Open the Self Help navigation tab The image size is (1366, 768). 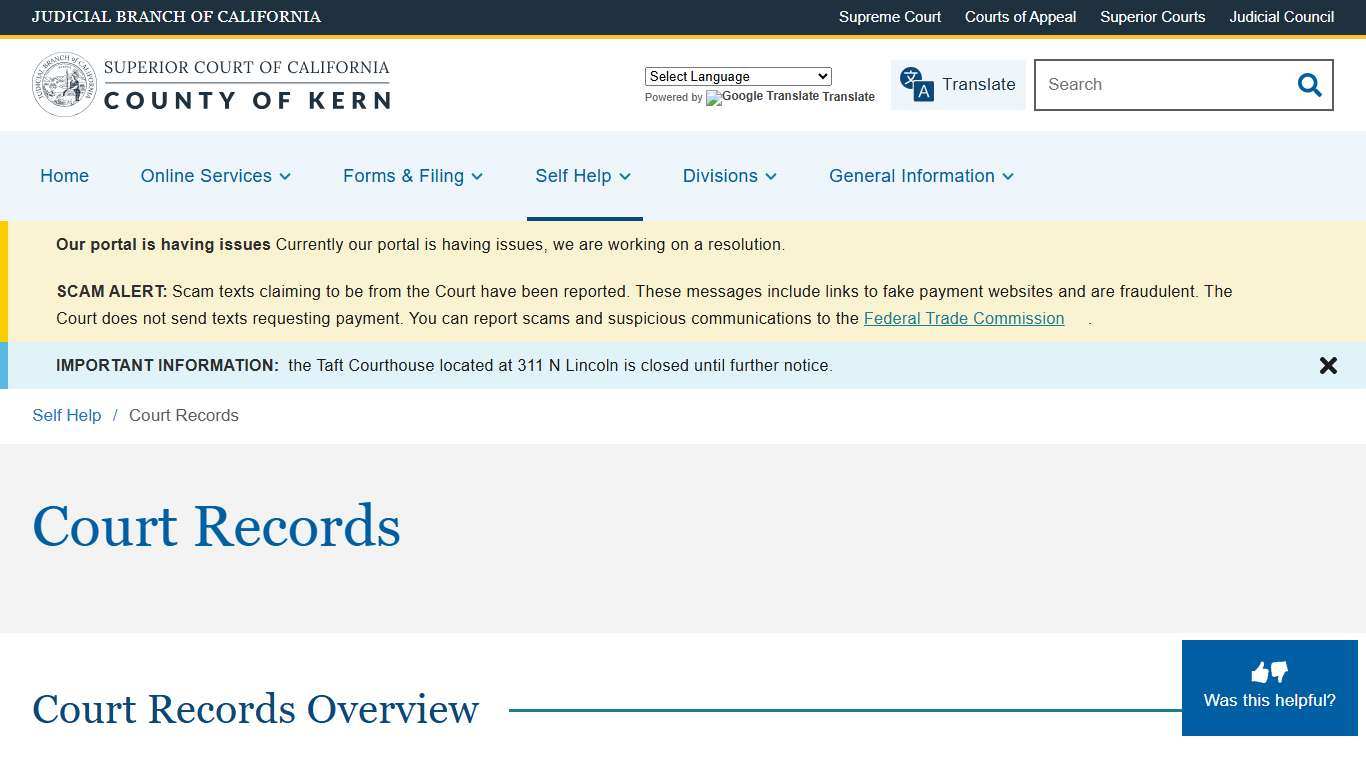(583, 176)
